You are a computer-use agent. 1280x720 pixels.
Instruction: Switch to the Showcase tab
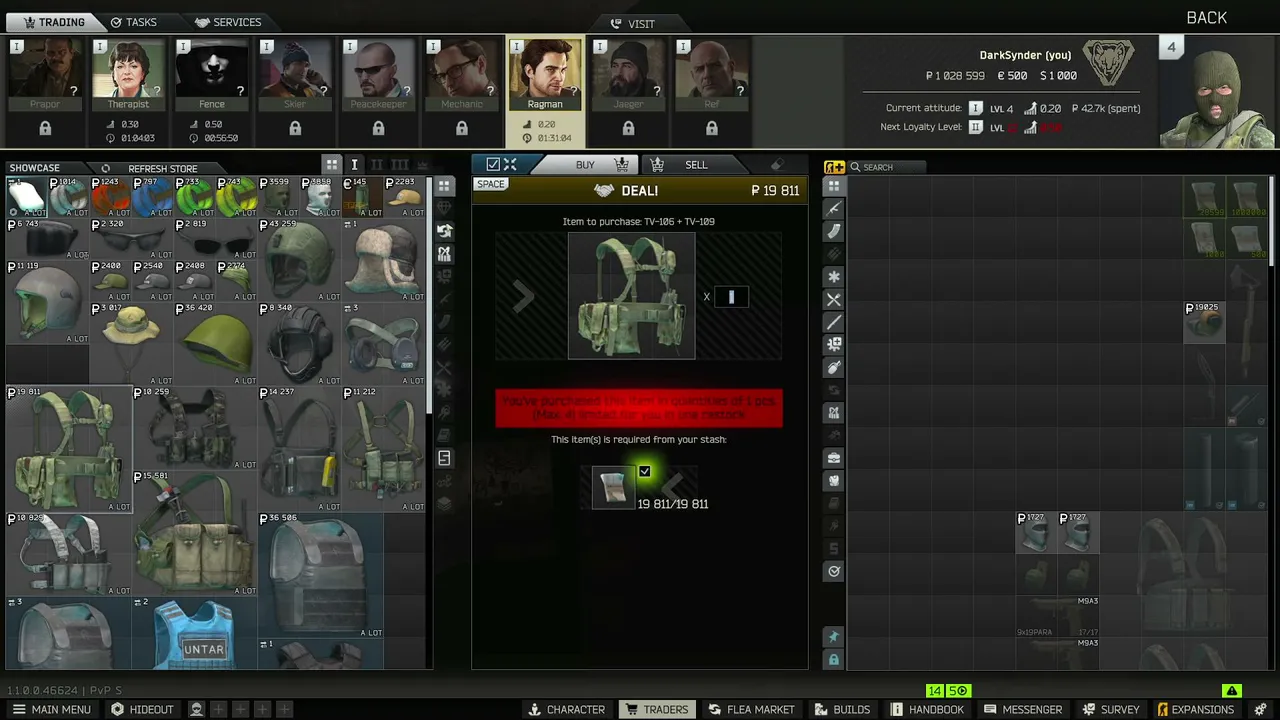pyautogui.click(x=35, y=168)
